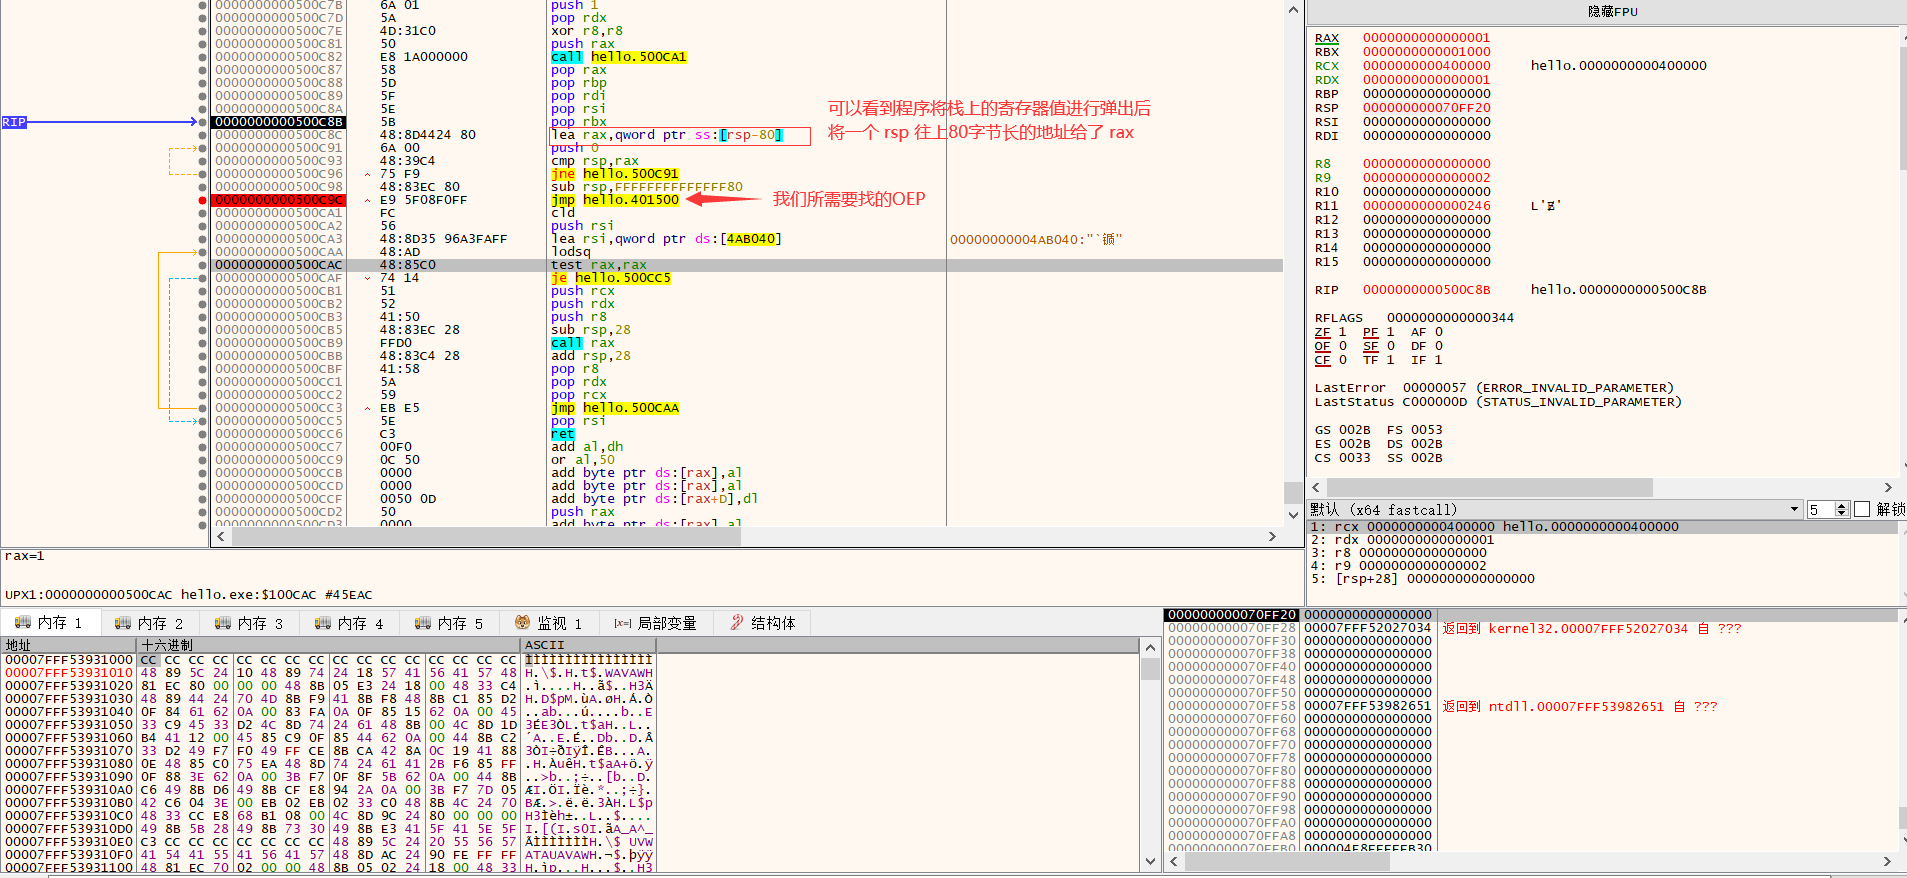Click the OF flag label
This screenshot has height=878, width=1907.
pos(1322,346)
